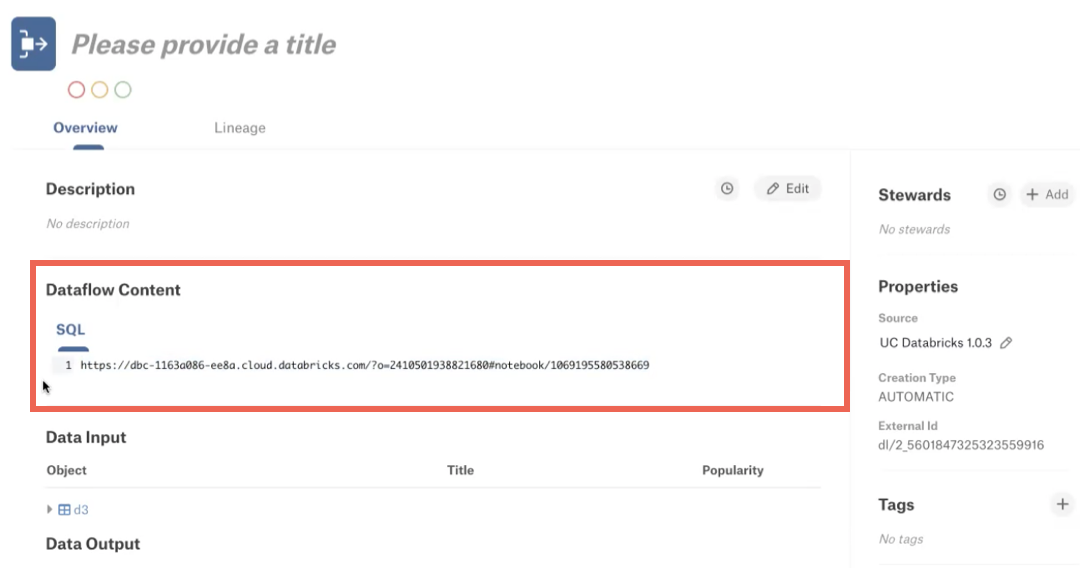This screenshot has height=568, width=1080.
Task: View Description history clock icon
Action: coord(727,189)
